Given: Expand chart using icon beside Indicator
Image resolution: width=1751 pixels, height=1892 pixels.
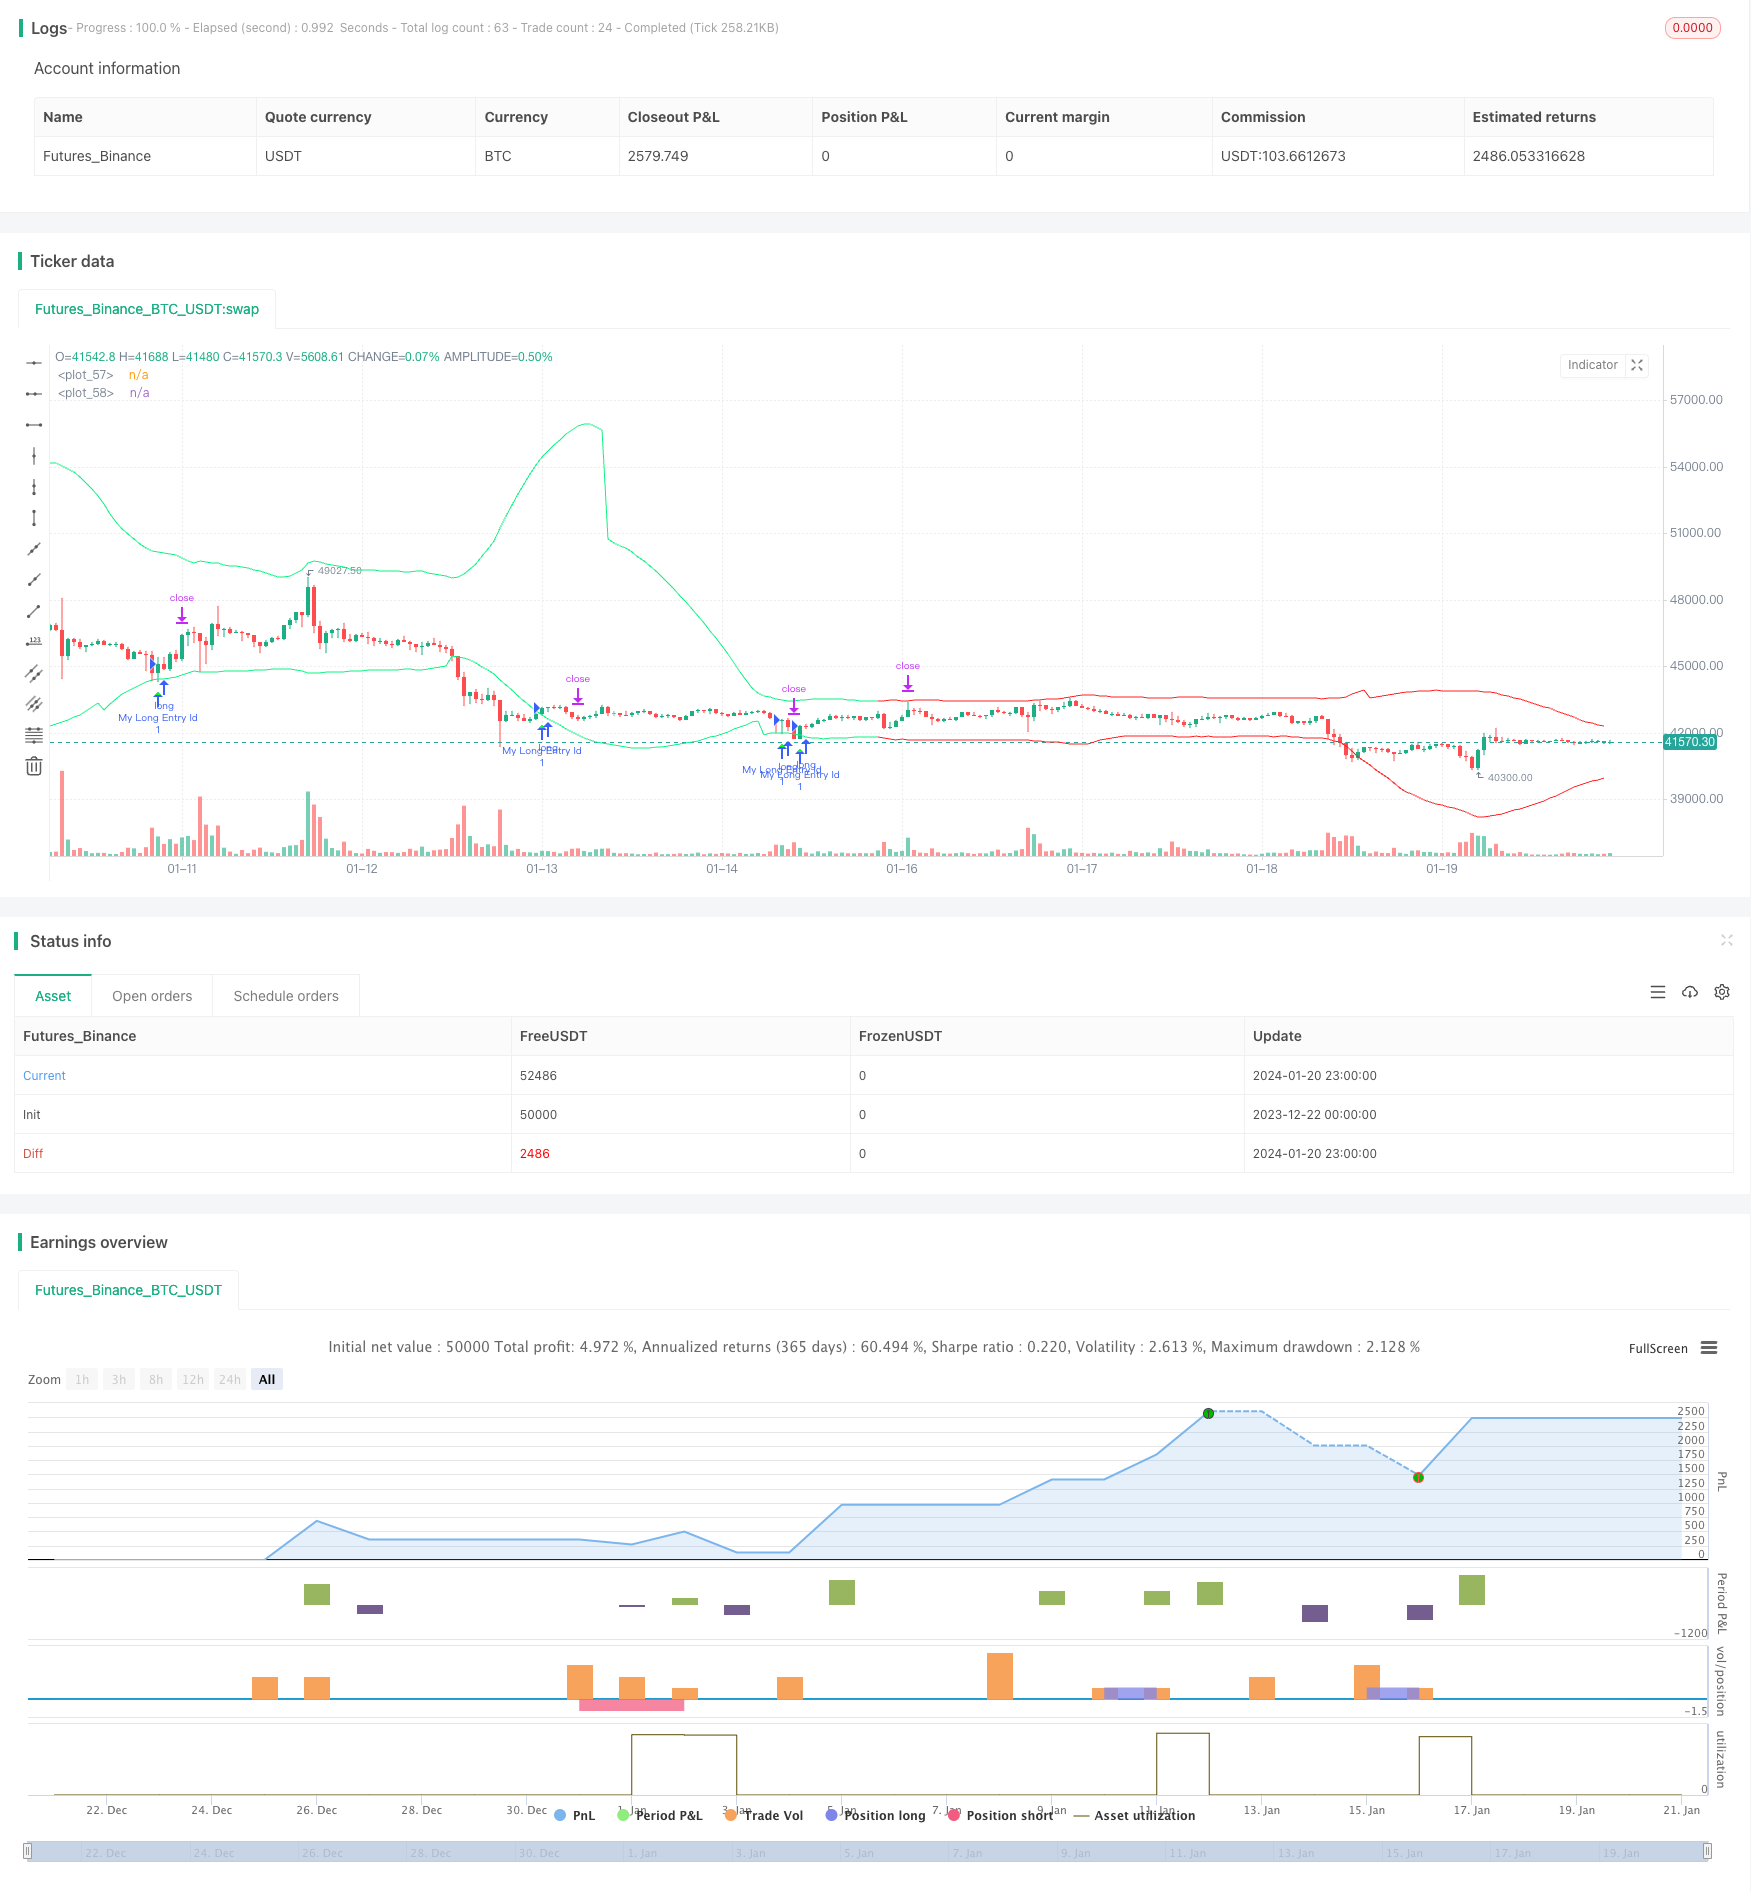Looking at the screenshot, I should [1637, 365].
